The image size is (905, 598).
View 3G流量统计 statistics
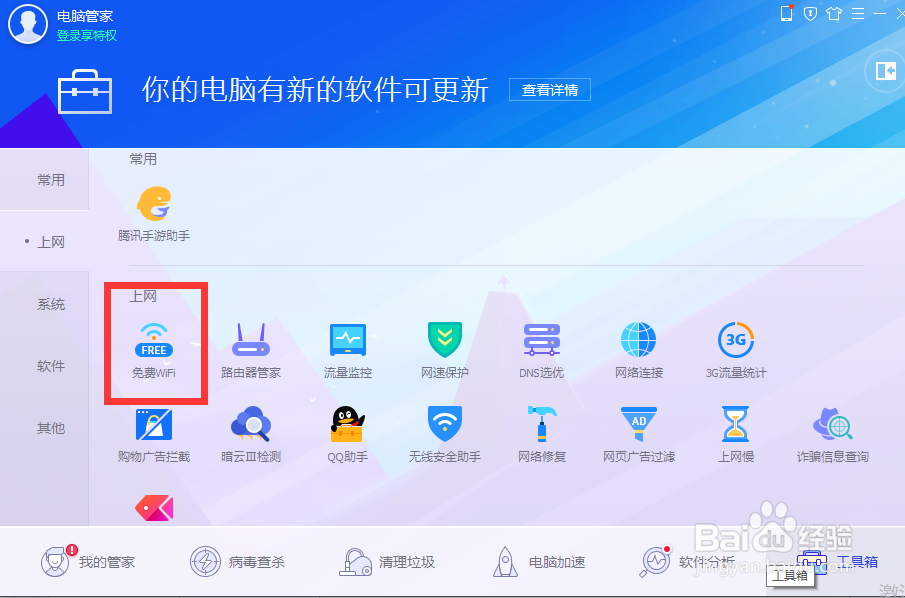pos(735,345)
